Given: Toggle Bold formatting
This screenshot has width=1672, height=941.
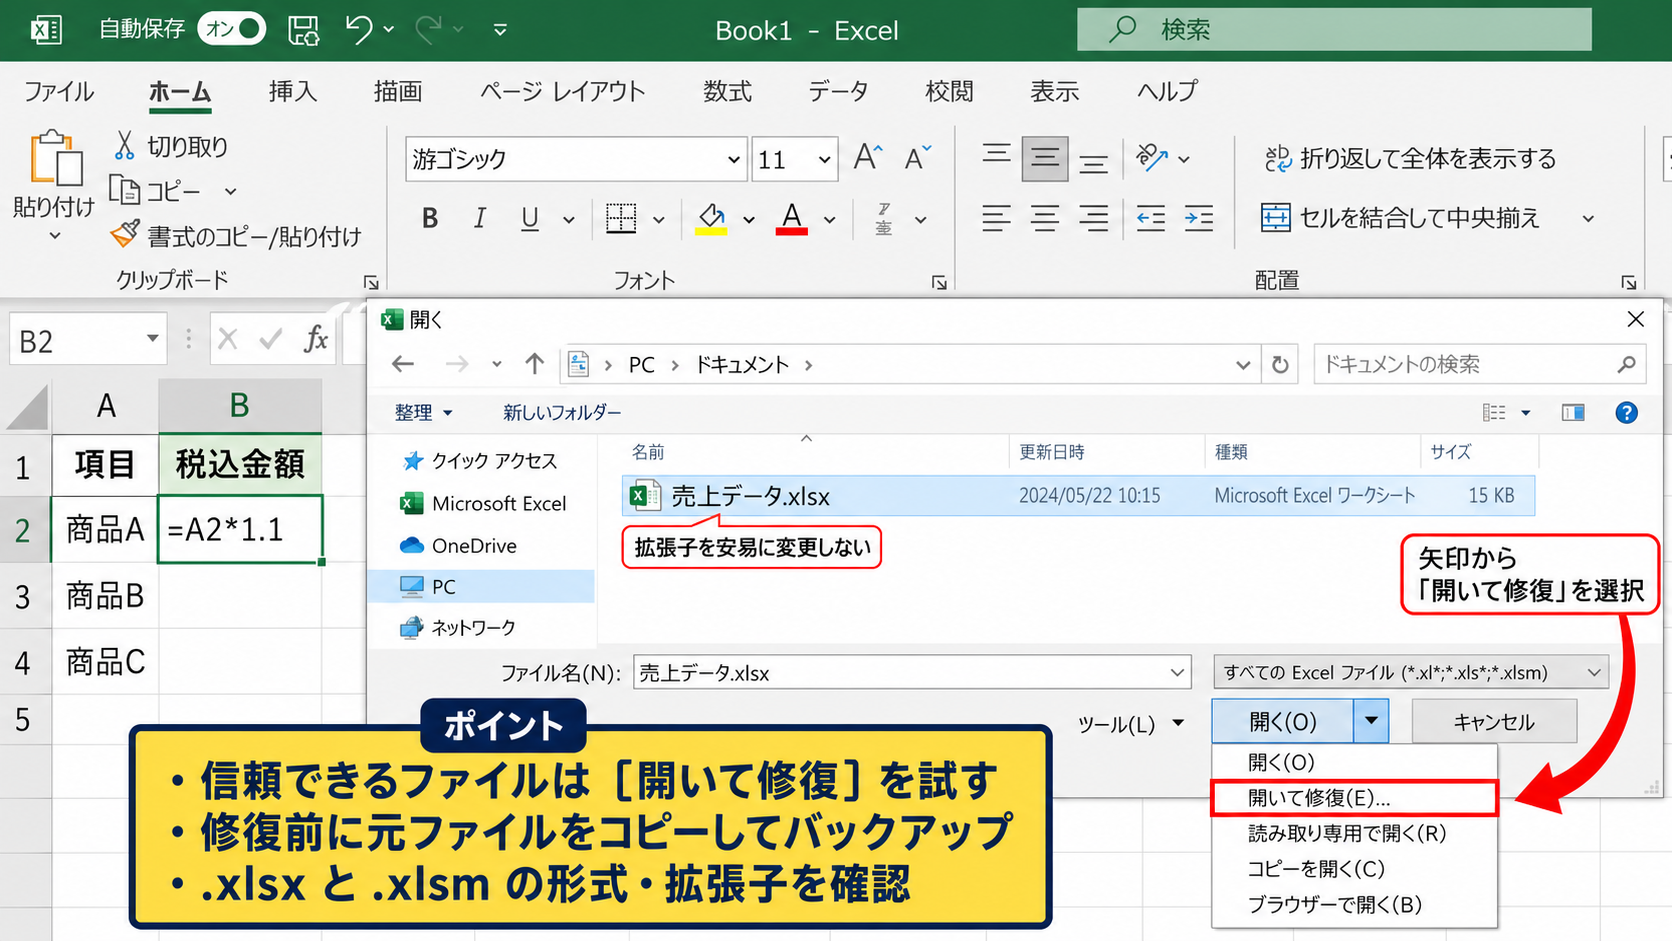Looking at the screenshot, I should pyautogui.click(x=430, y=218).
